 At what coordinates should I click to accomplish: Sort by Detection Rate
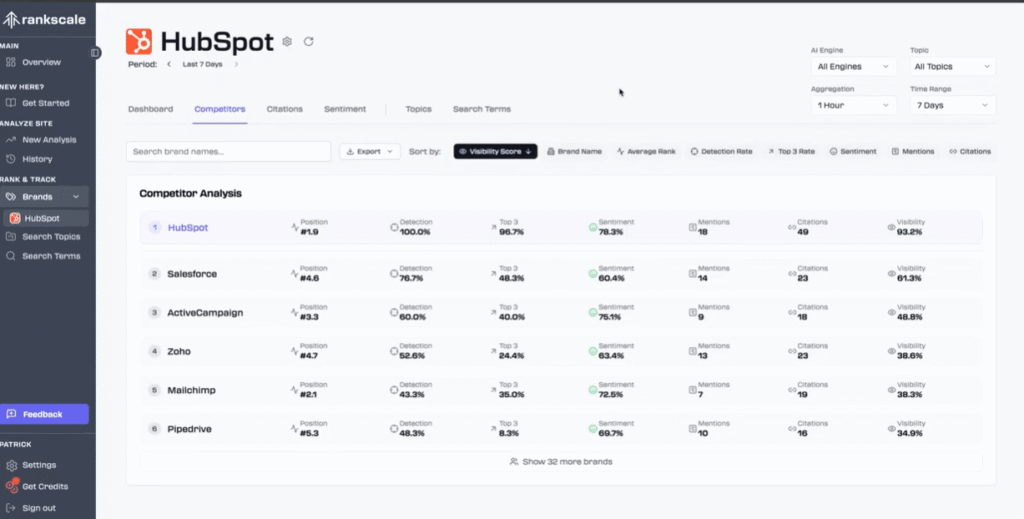tap(722, 151)
